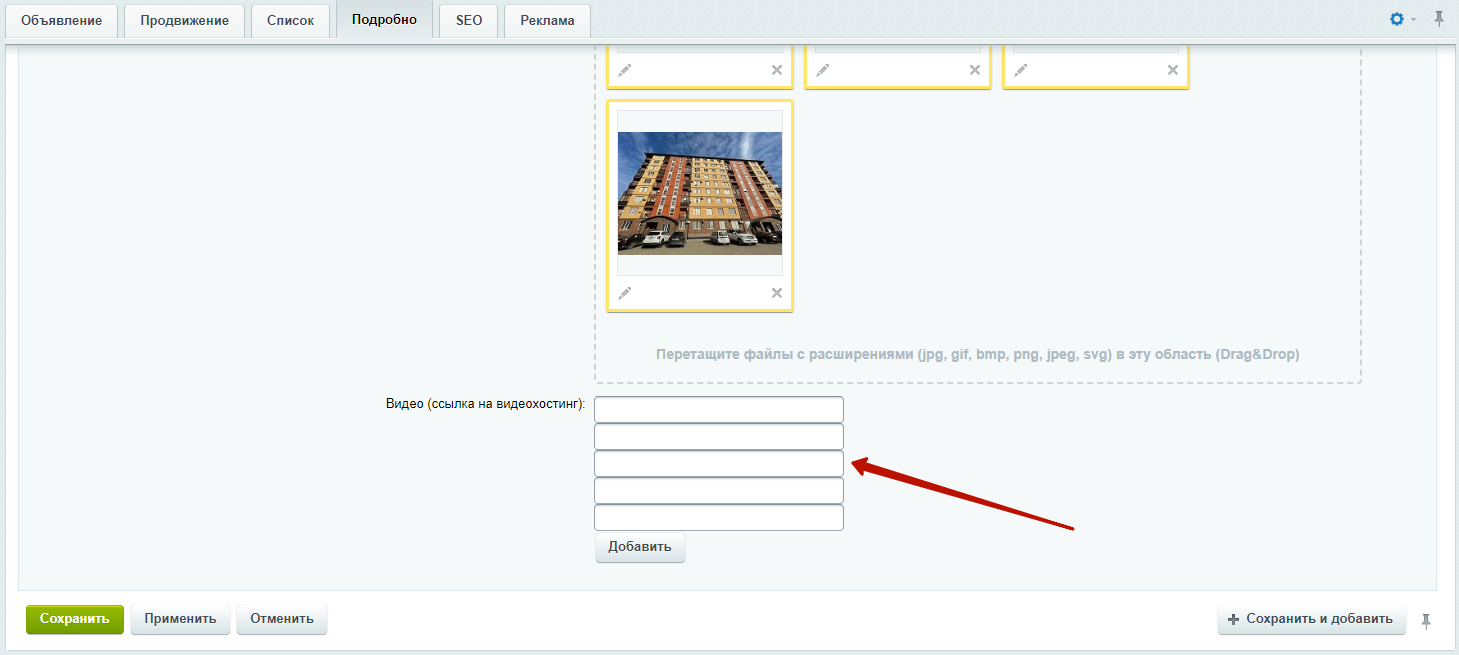
Task: Click the pin icon beside the tabs
Action: point(1439,19)
